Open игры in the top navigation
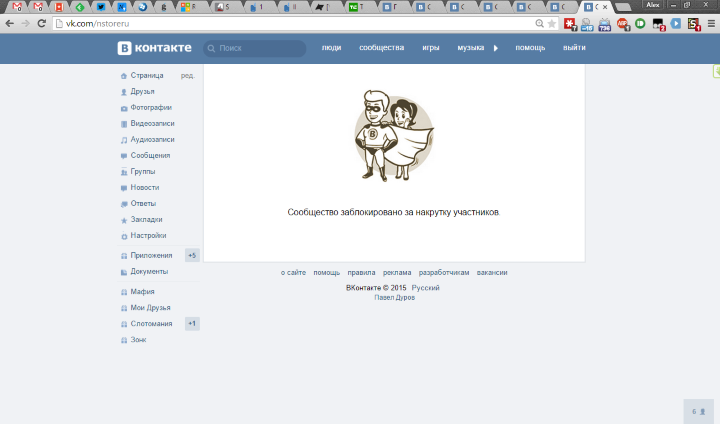 pyautogui.click(x=431, y=48)
